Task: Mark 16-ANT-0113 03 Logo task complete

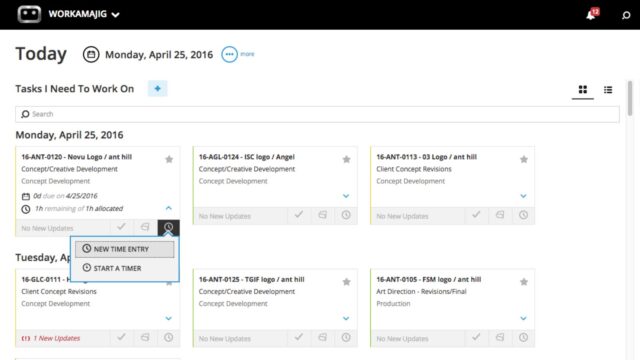Action: tap(476, 215)
